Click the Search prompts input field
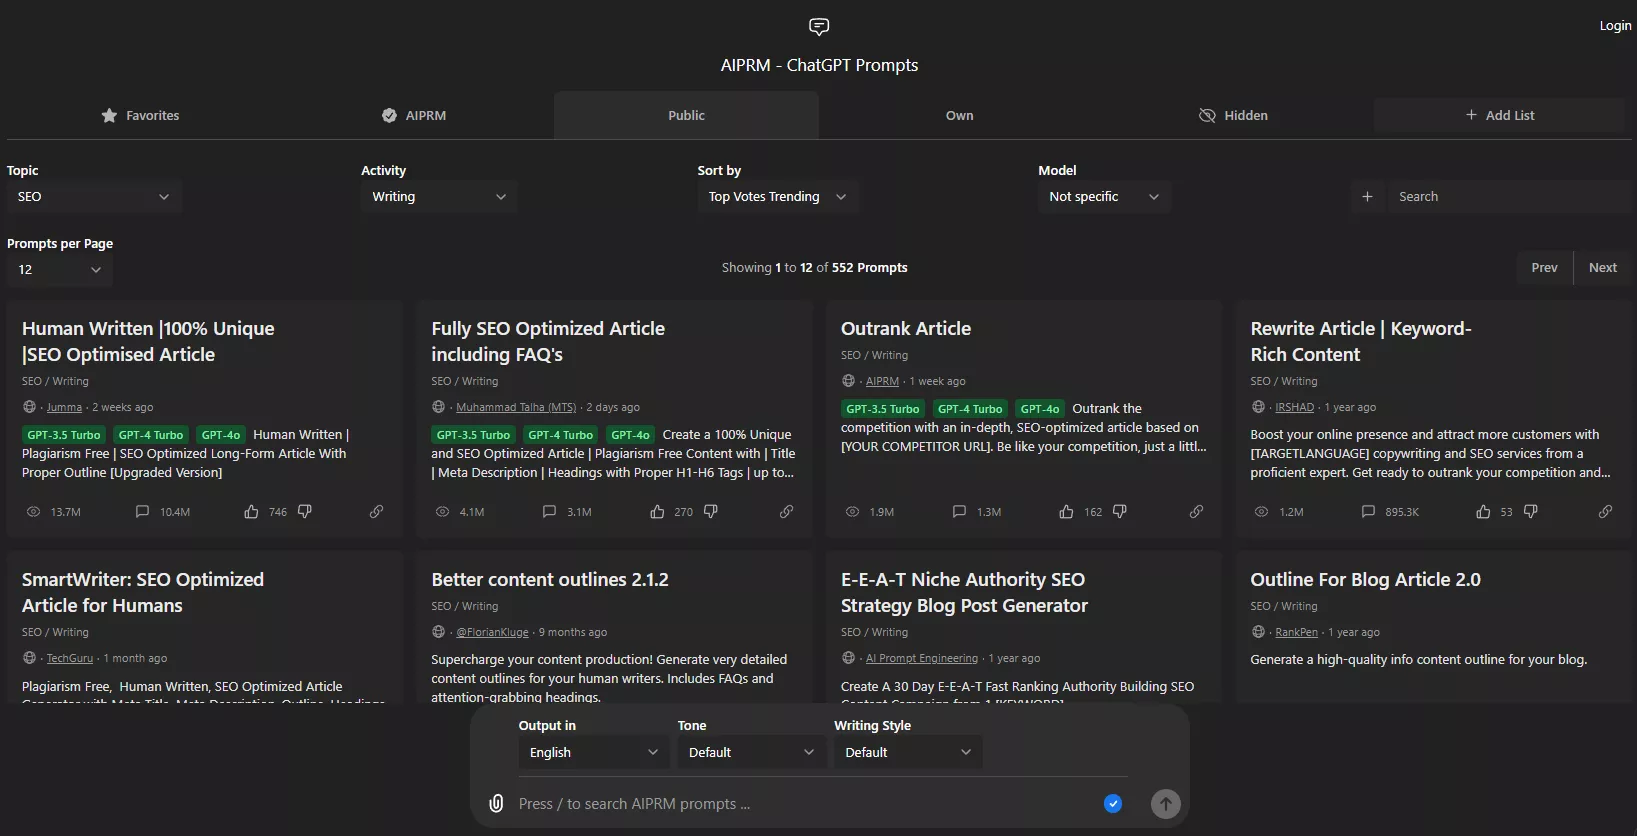 pos(1508,197)
